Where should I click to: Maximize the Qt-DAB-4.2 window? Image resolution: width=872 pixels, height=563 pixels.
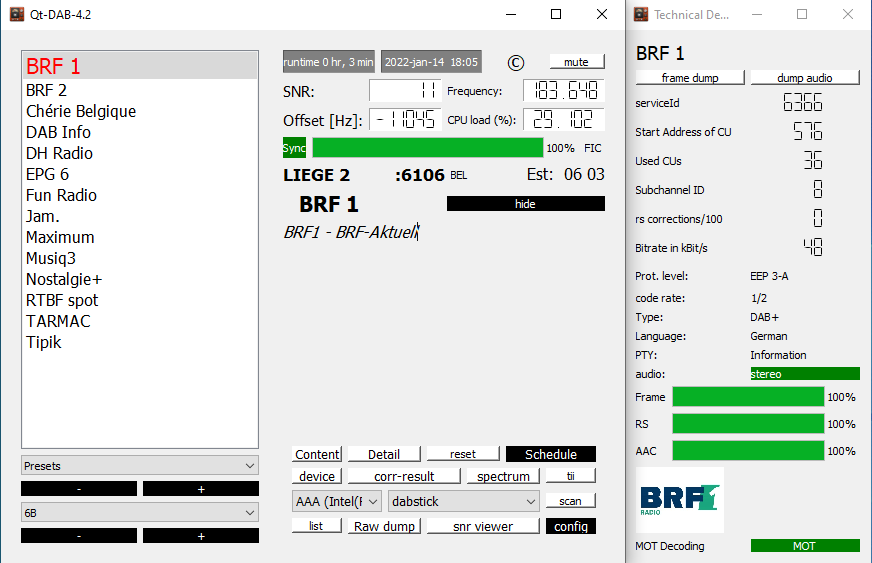[x=556, y=14]
